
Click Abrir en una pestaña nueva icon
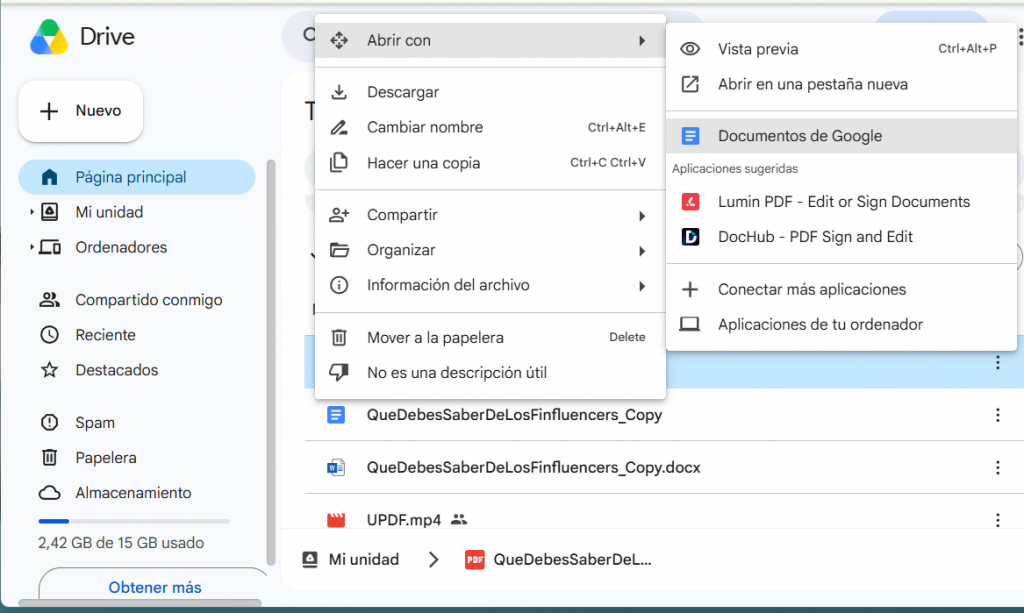point(690,84)
